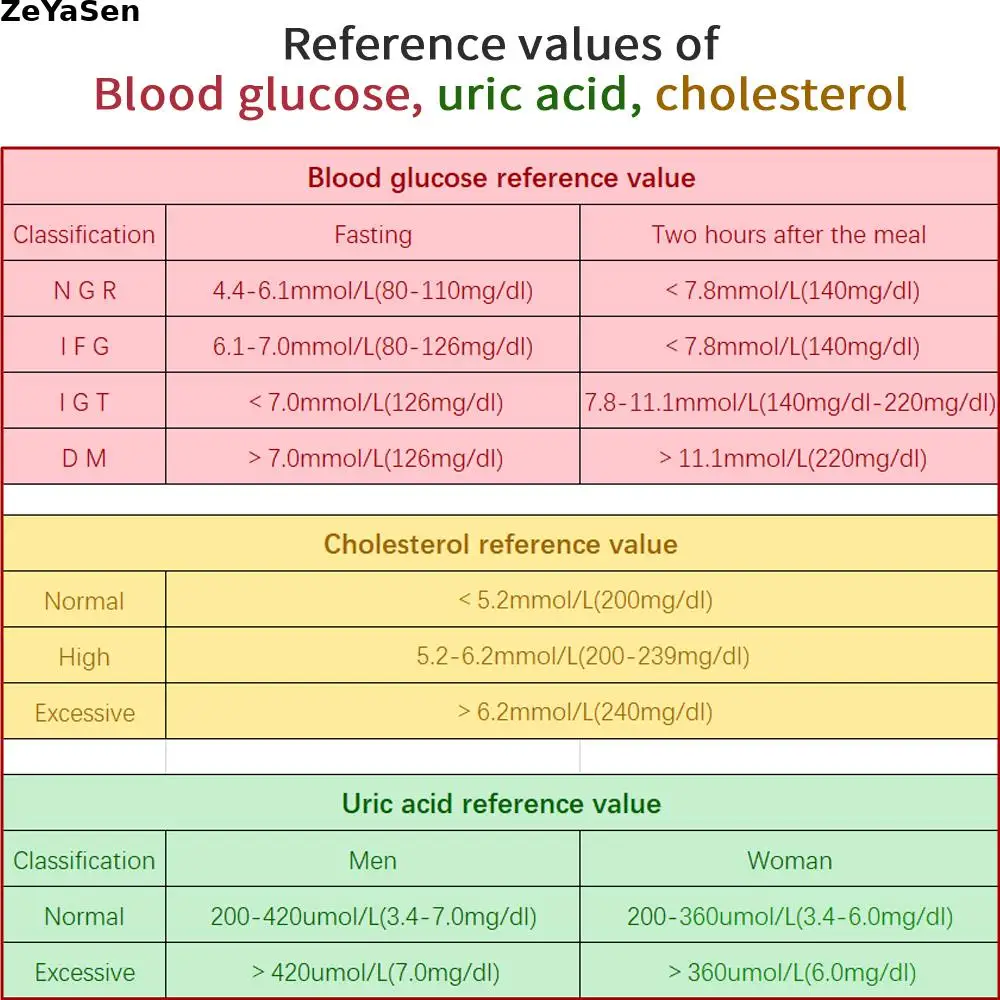
Task: Select the Men column header
Action: point(373,861)
